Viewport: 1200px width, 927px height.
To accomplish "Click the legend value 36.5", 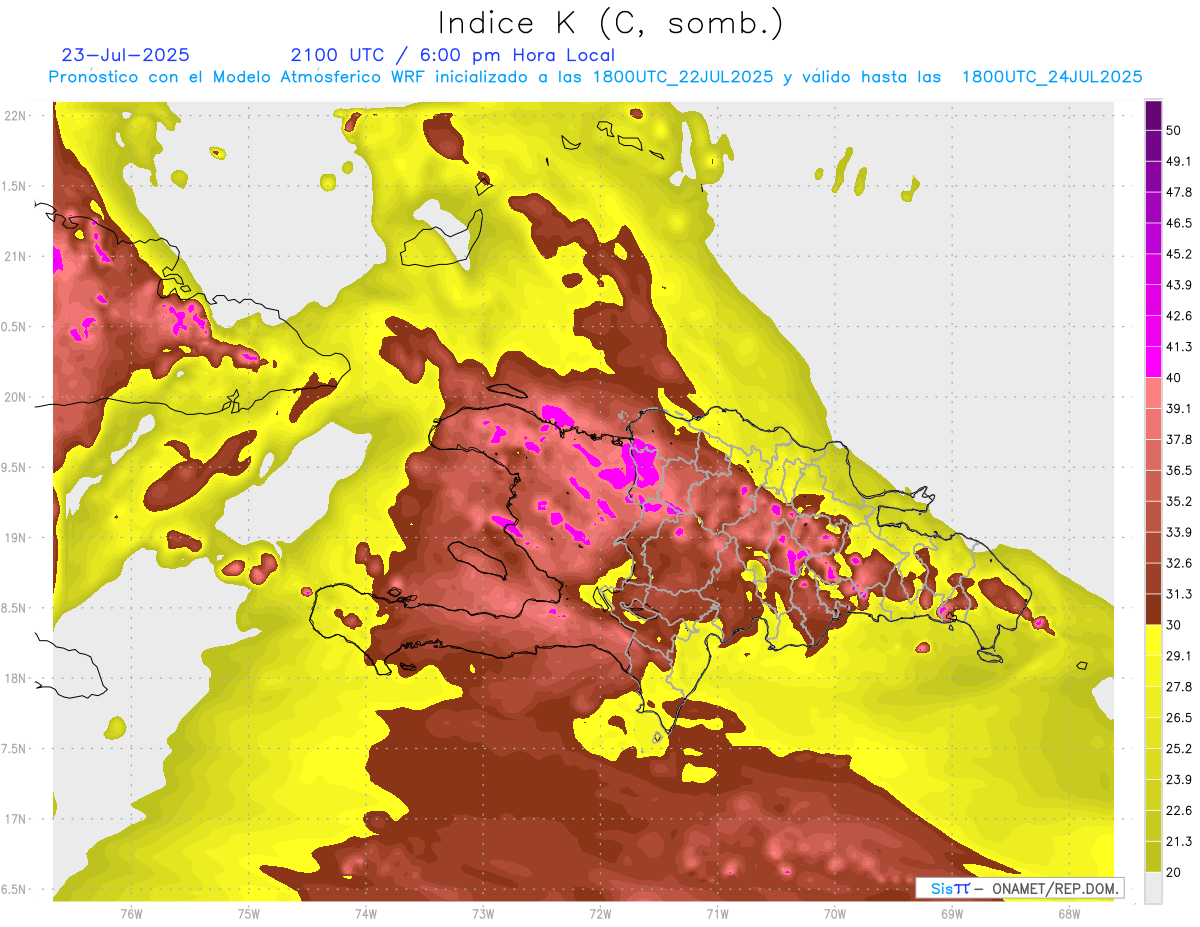I will point(1179,470).
